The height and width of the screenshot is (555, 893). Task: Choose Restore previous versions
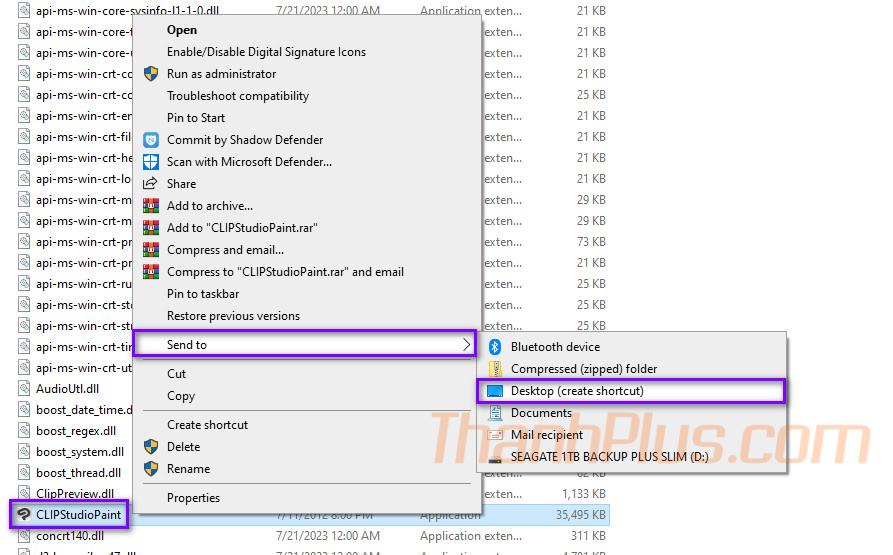[233, 316]
